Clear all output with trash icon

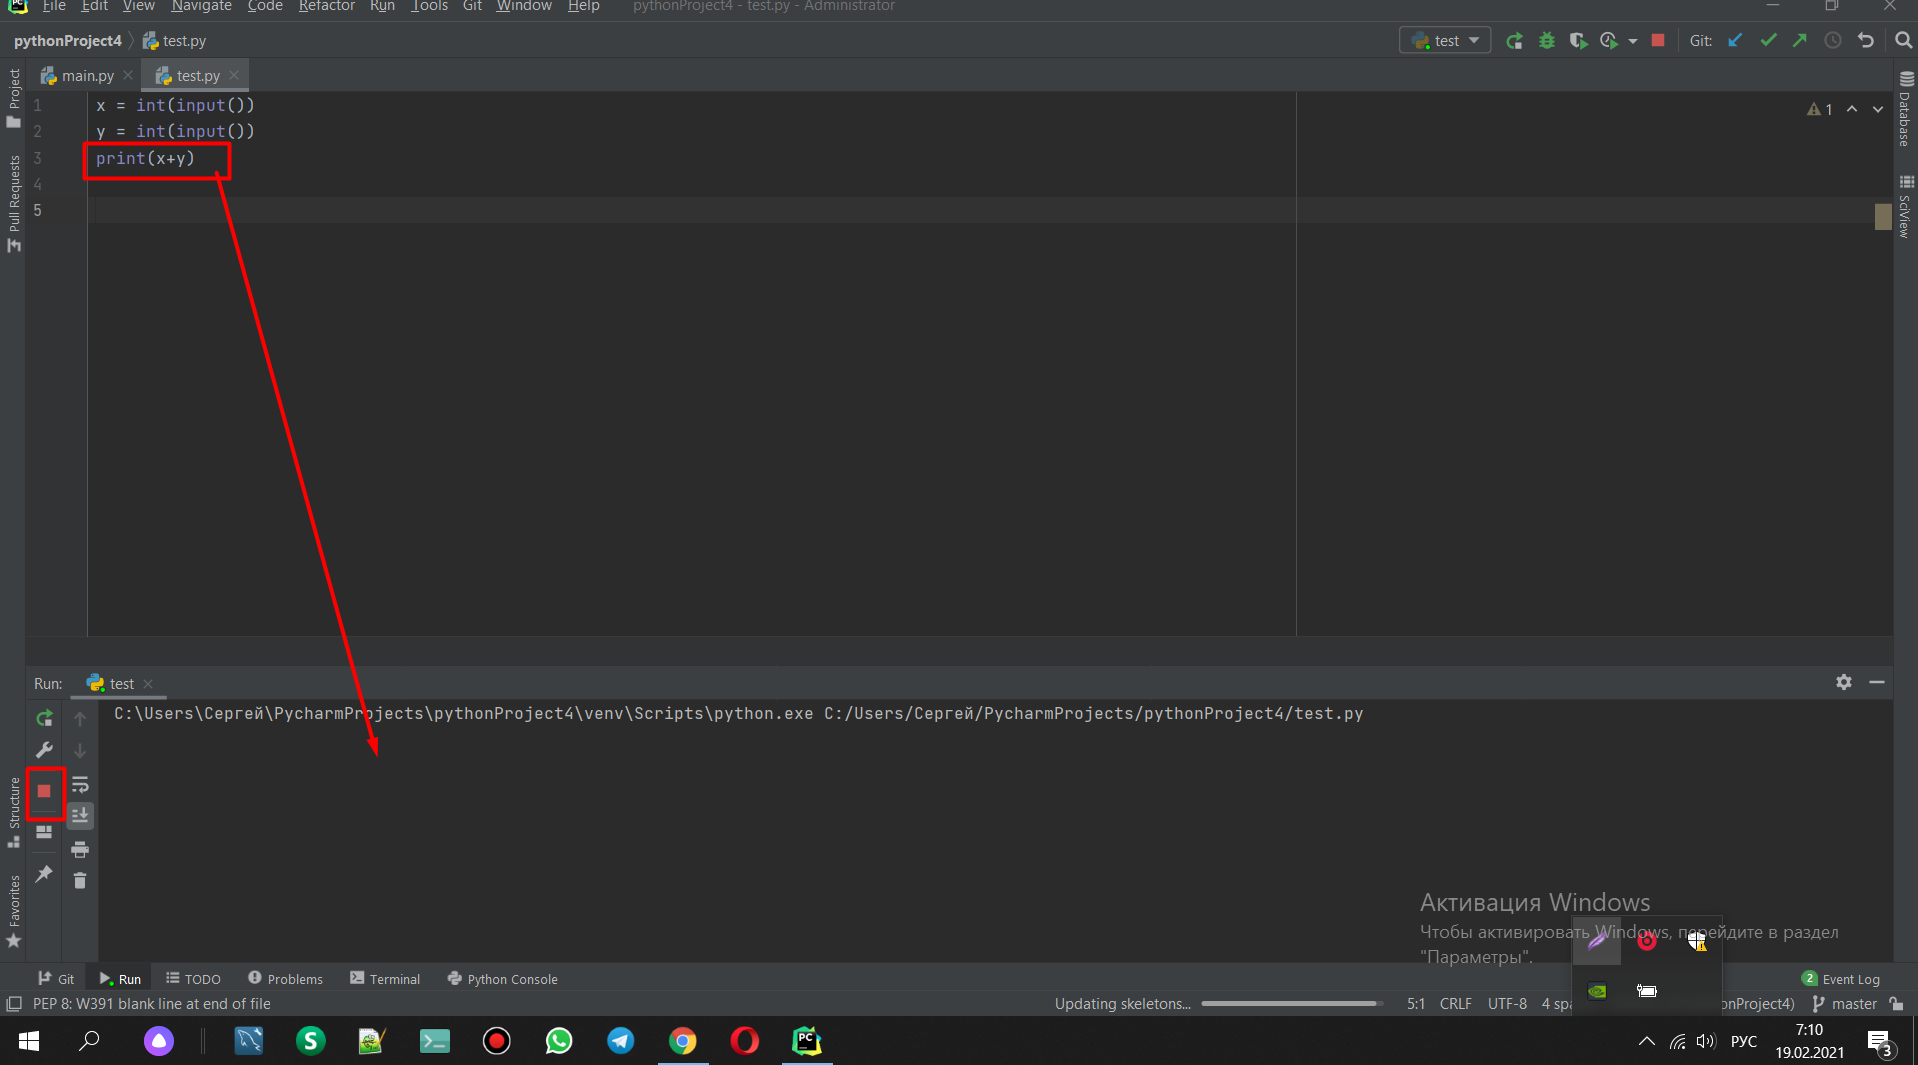click(80, 881)
